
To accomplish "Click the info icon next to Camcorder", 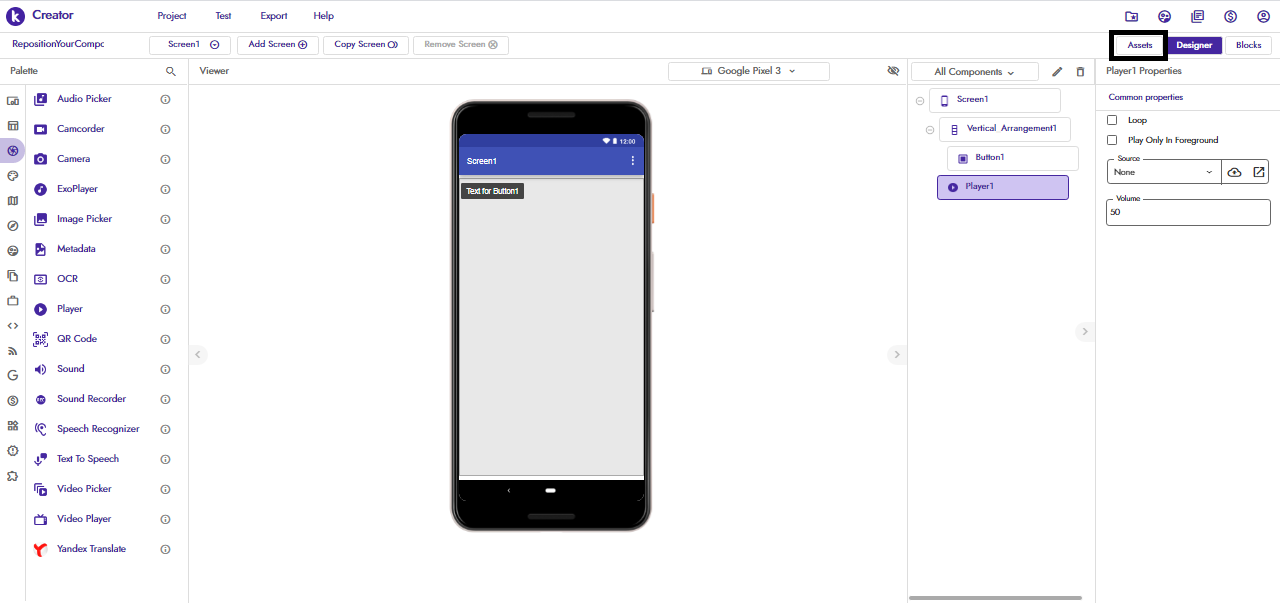I will [165, 129].
